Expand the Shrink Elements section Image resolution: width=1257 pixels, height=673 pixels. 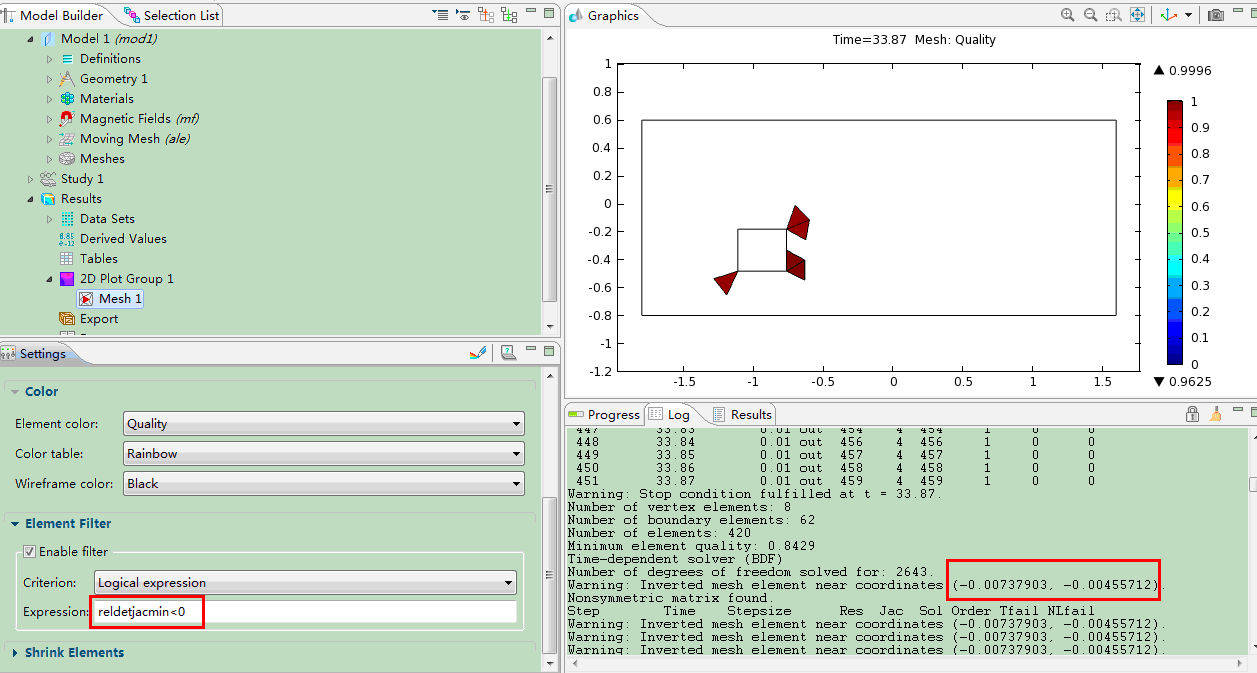[x=74, y=653]
